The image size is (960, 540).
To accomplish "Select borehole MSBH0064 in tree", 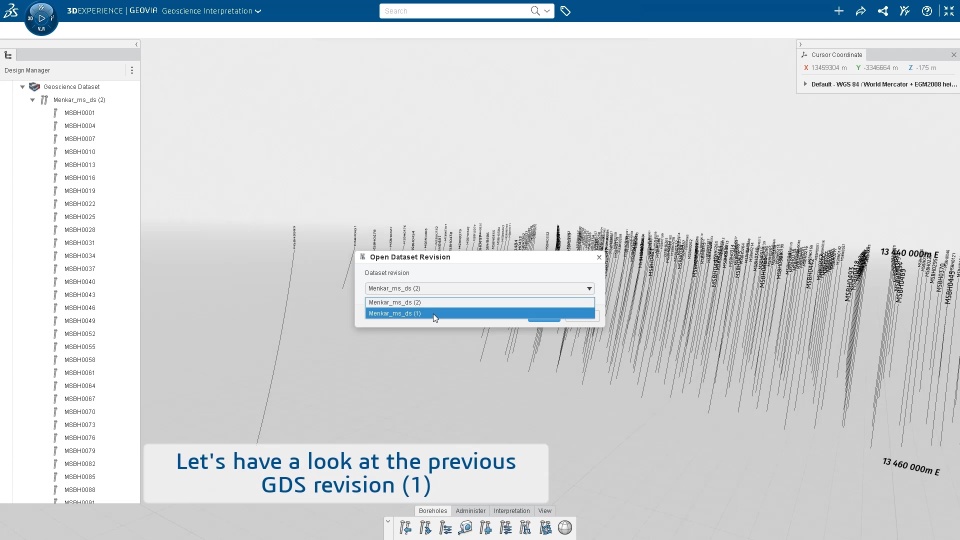I will pyautogui.click(x=80, y=386).
